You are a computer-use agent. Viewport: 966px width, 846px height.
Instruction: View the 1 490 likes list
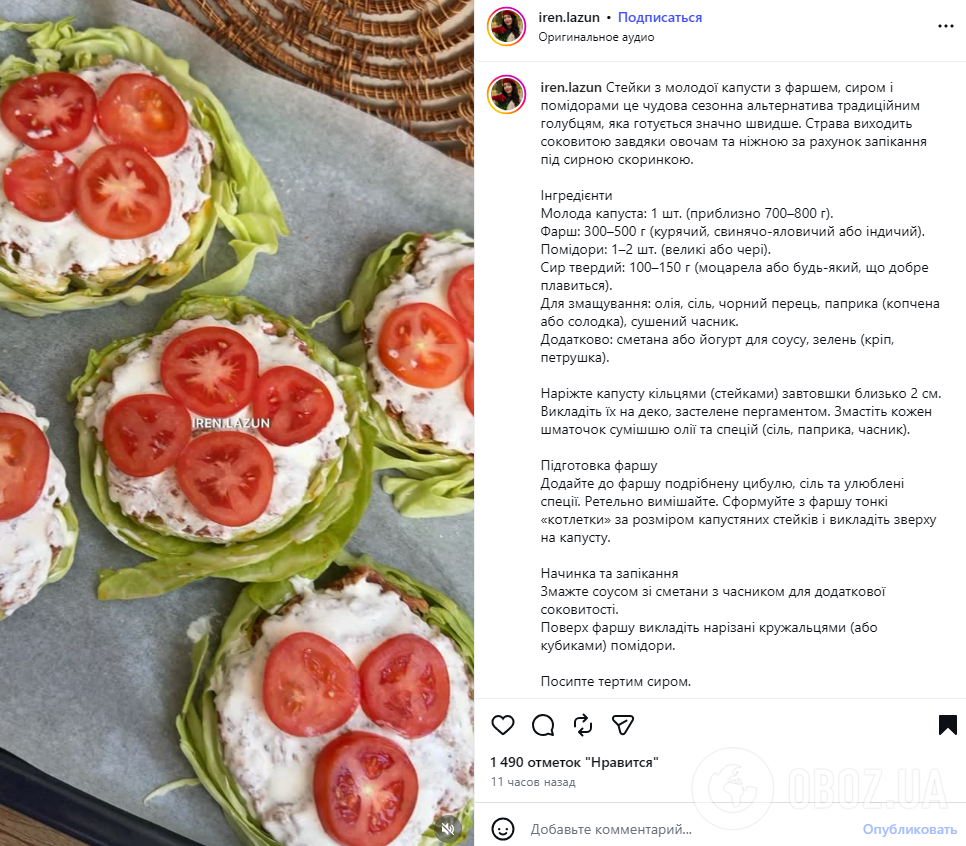(574, 762)
